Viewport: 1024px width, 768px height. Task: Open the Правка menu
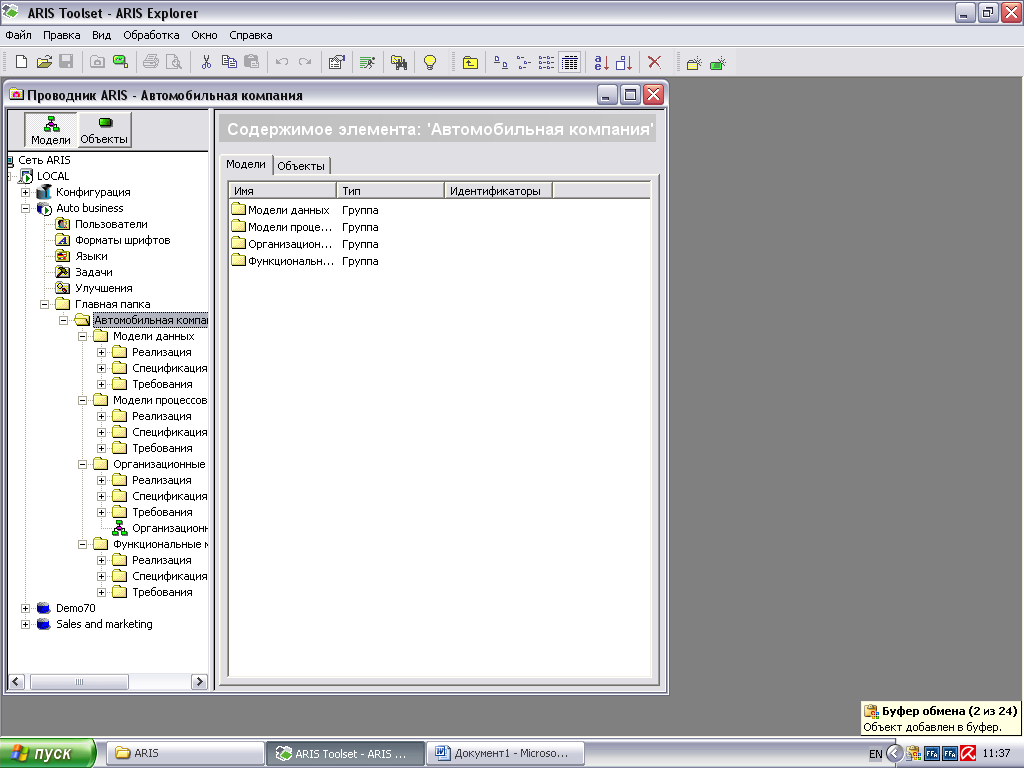(61, 35)
